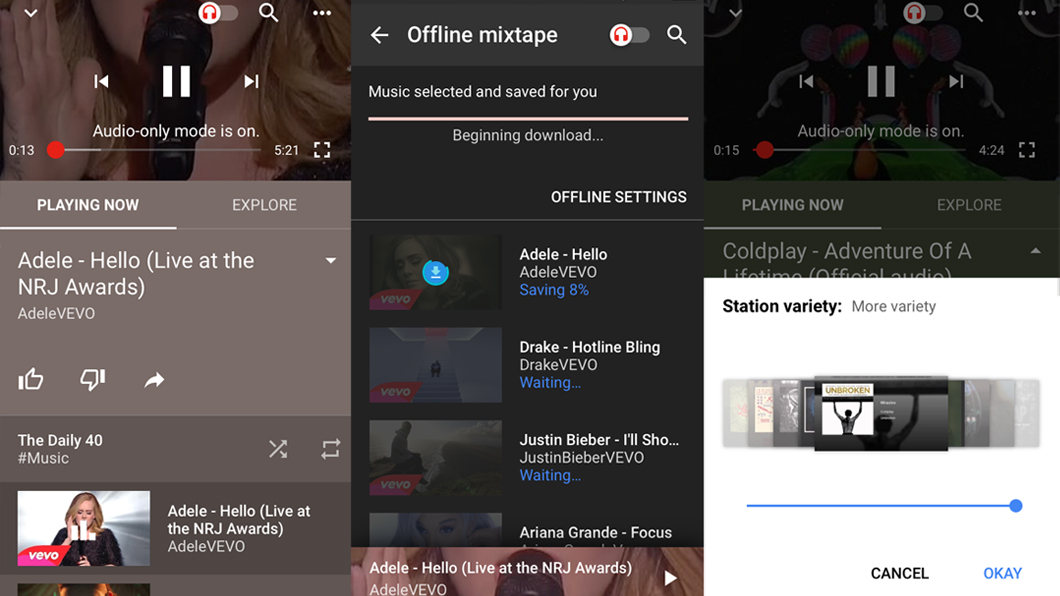Enter fullscreen in the Adele player
Screen dimensions: 1060x596
[x=322, y=150]
